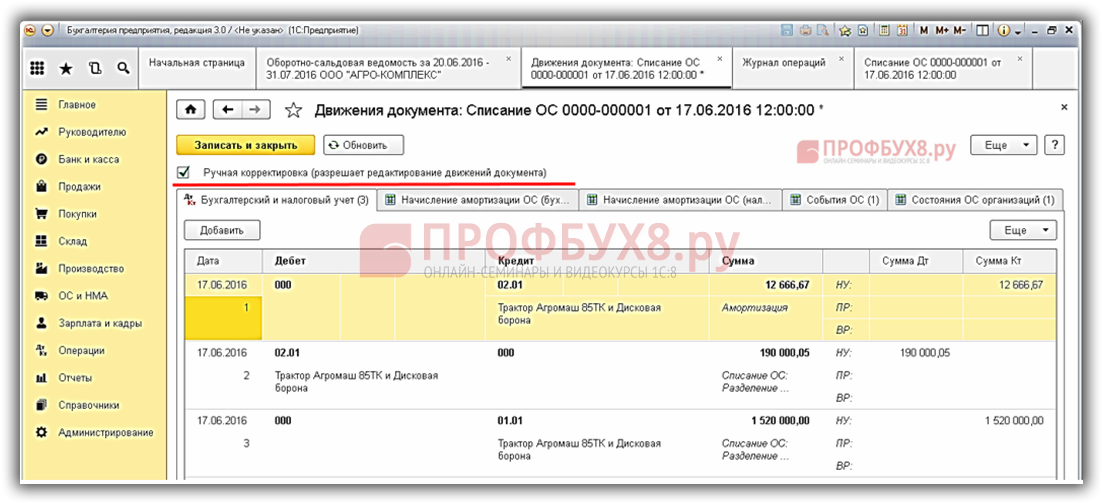Open top Еще dropdown near help button
The width and height of the screenshot is (1103, 504).
tap(1004, 146)
